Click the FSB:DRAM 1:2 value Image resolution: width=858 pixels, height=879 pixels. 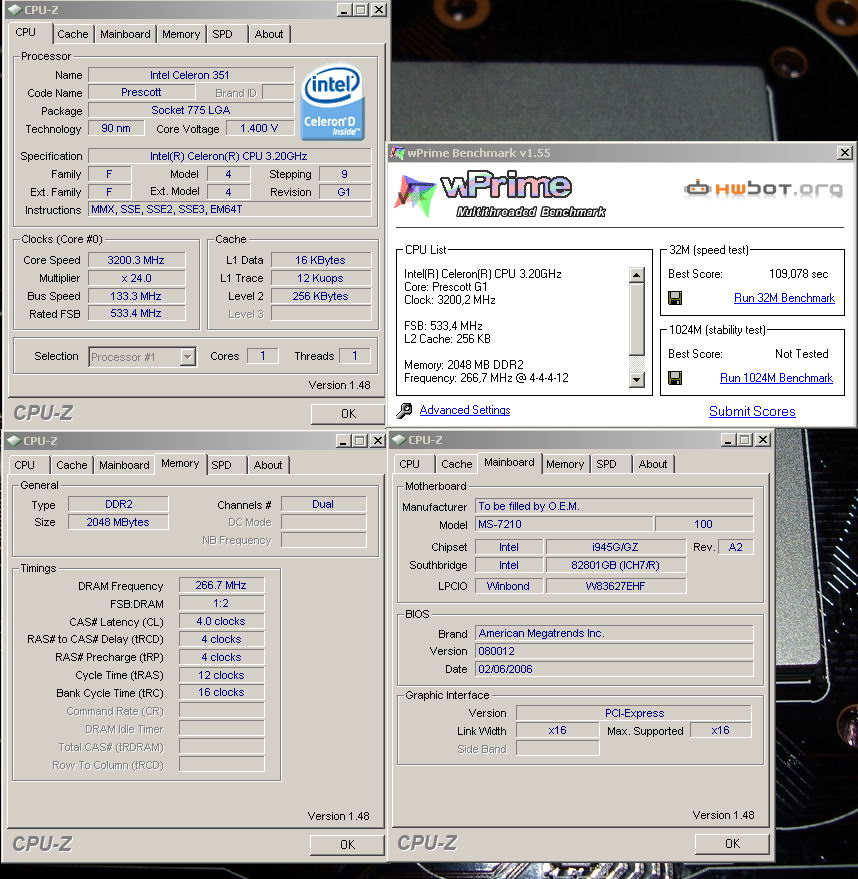221,603
